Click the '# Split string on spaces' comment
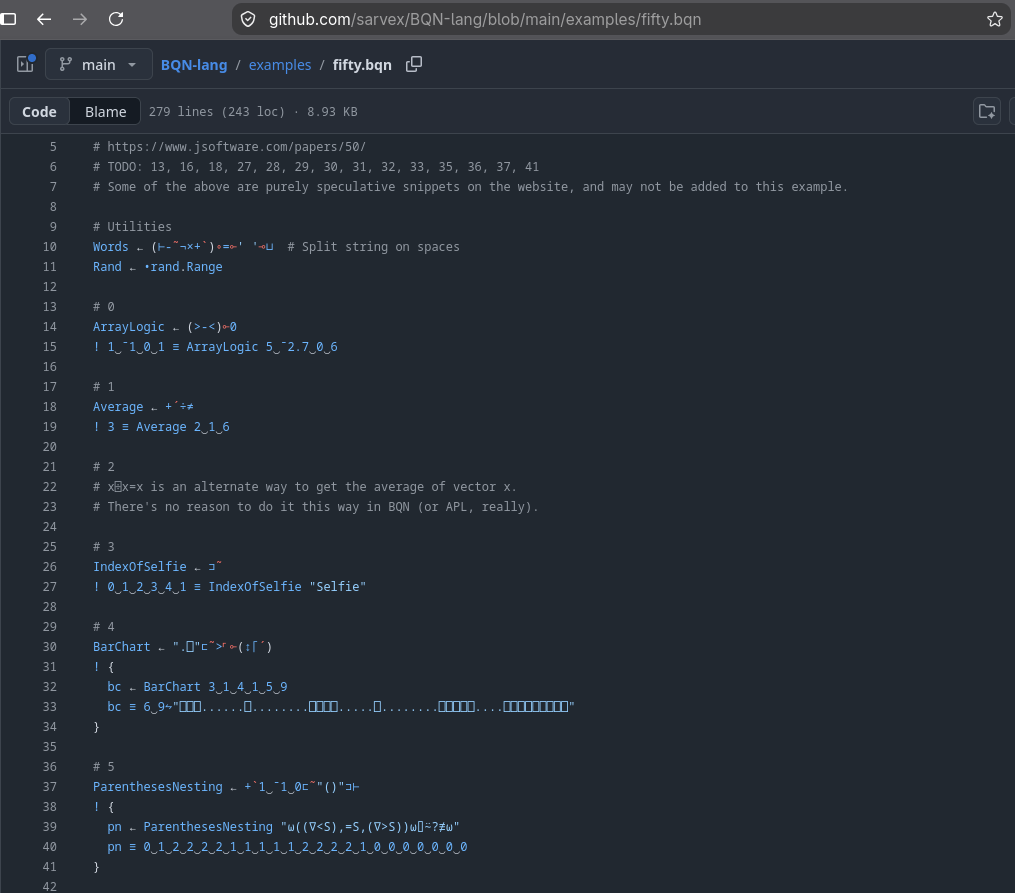This screenshot has height=893, width=1015. (374, 247)
